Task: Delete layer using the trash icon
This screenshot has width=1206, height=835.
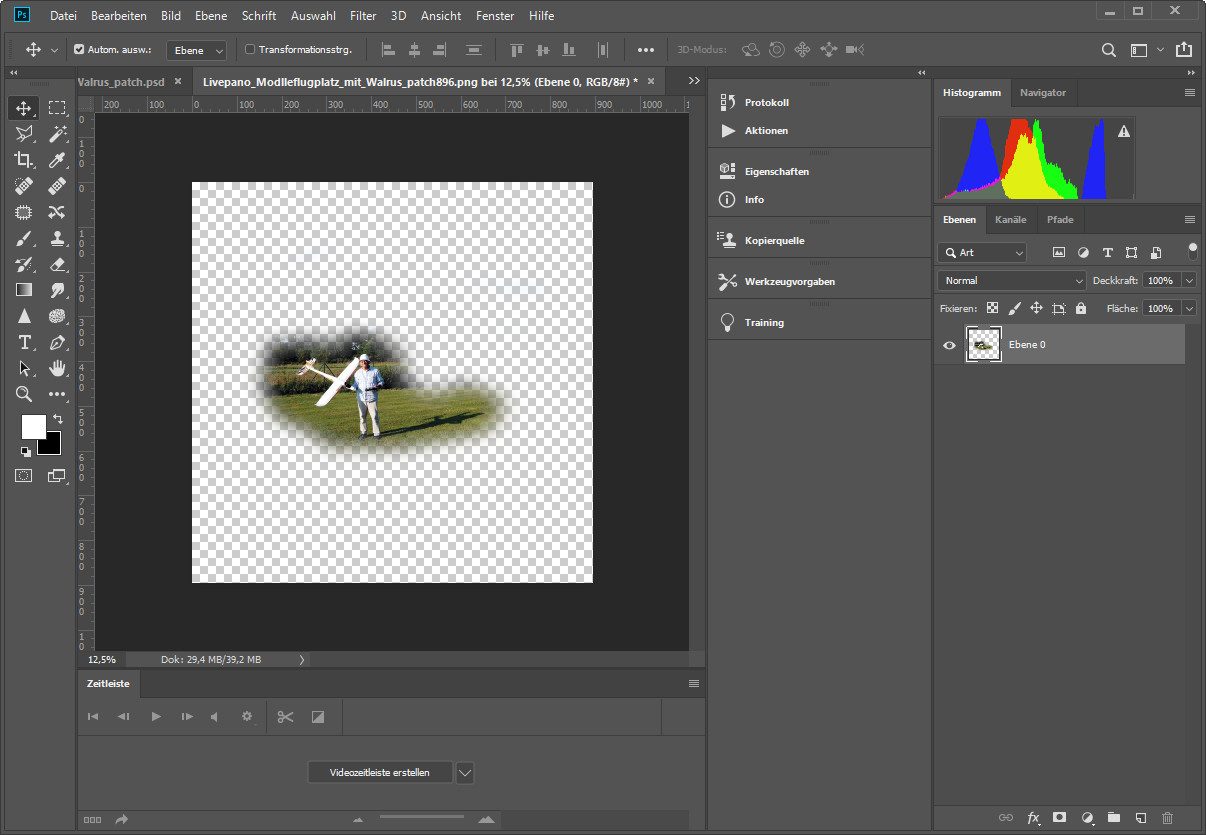Action: click(1167, 817)
